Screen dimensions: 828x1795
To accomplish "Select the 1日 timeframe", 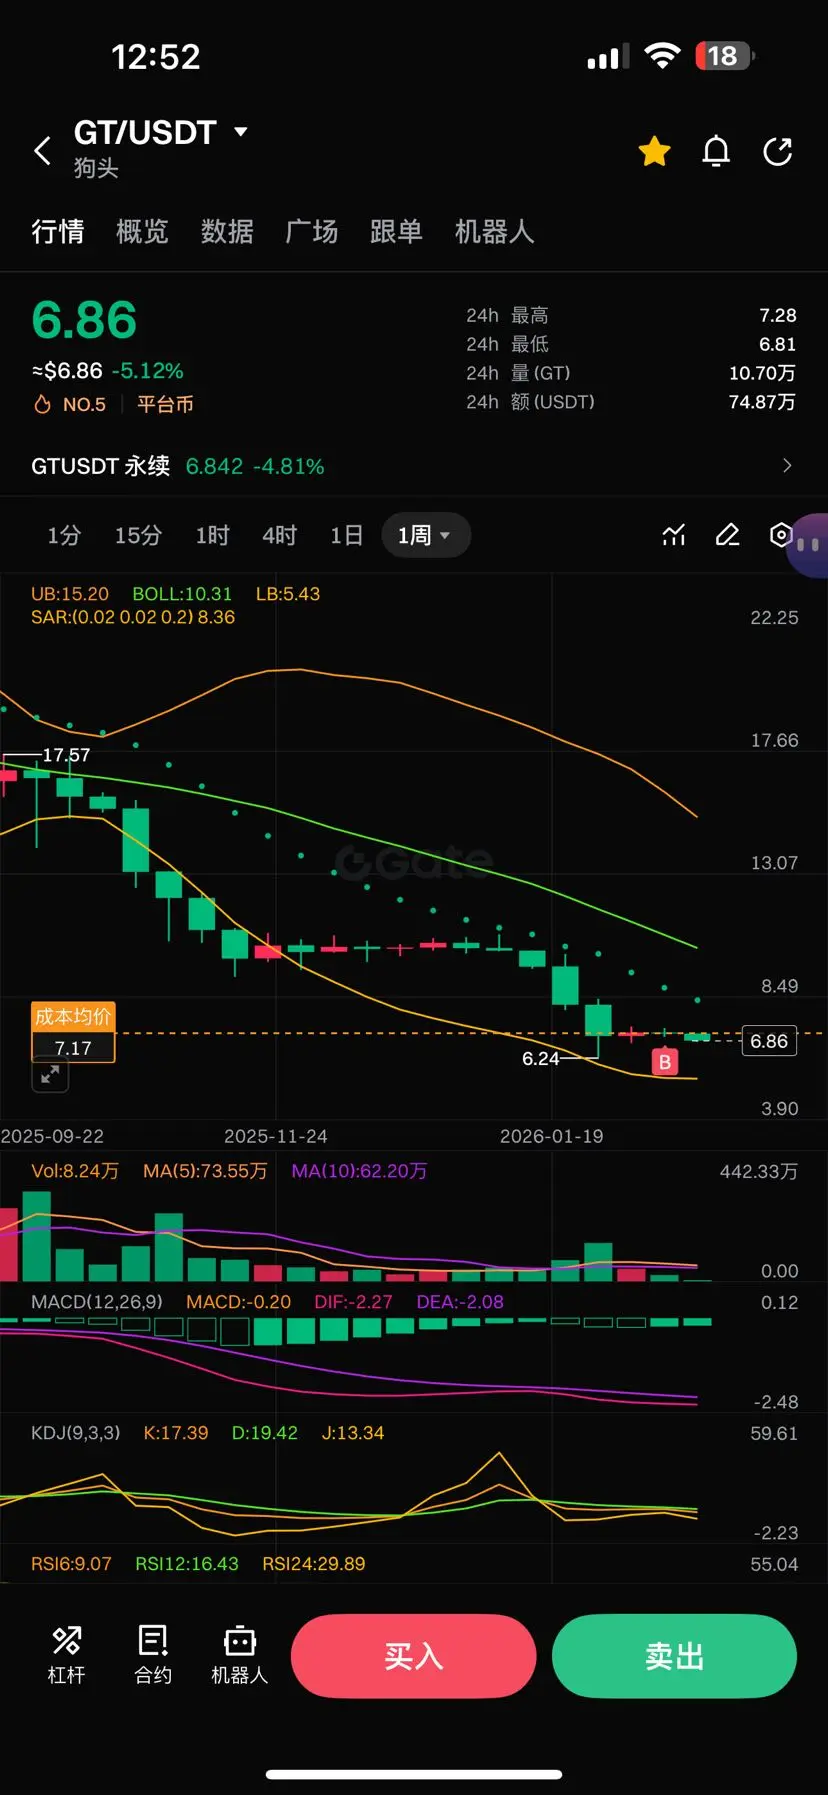I will (x=347, y=535).
